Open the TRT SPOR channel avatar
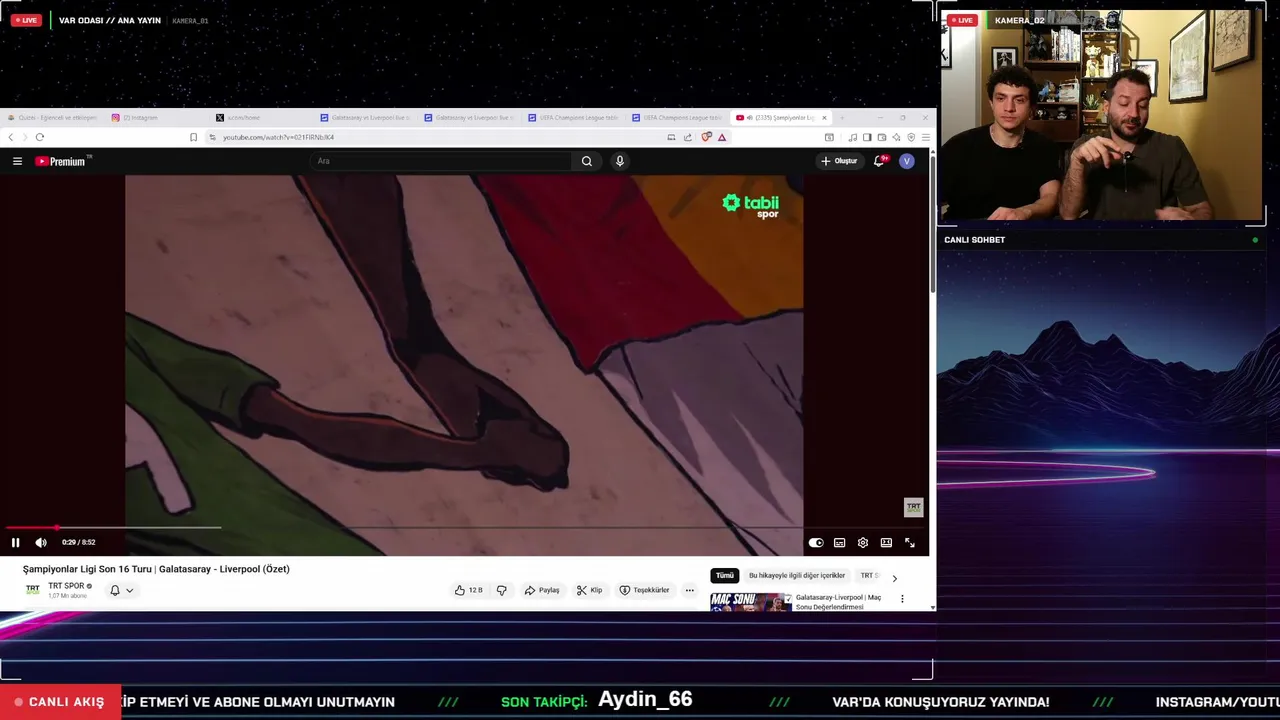Image resolution: width=1280 pixels, height=720 pixels. pyautogui.click(x=33, y=590)
